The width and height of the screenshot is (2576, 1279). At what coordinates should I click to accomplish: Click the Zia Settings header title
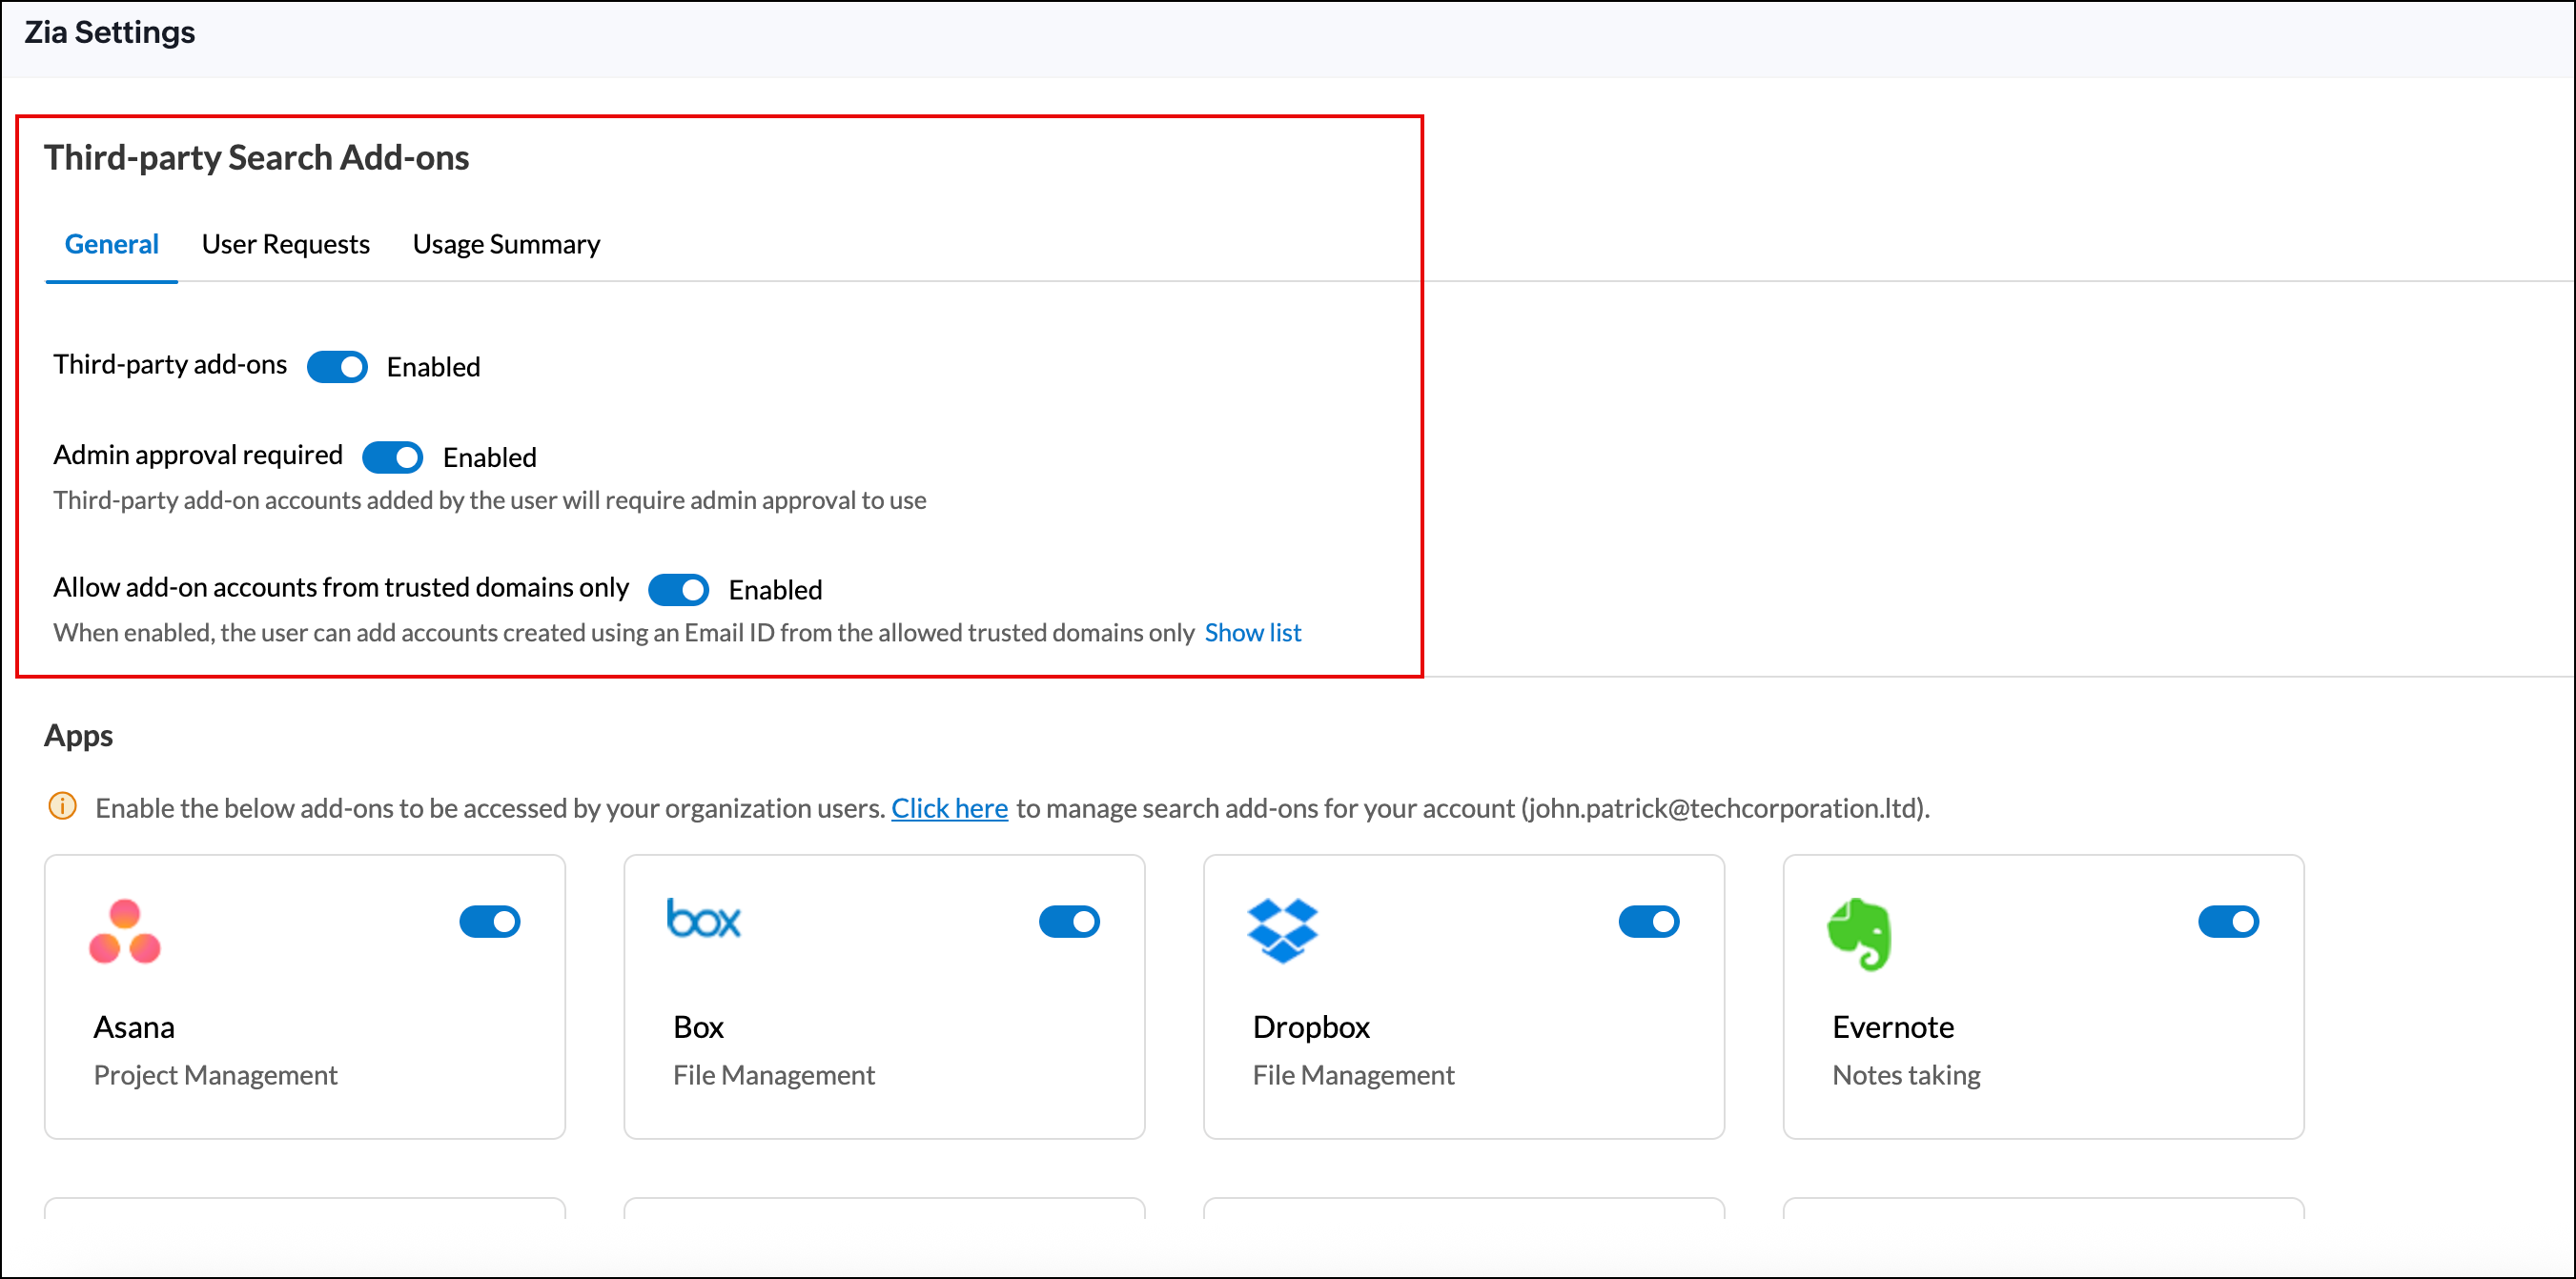pyautogui.click(x=110, y=33)
